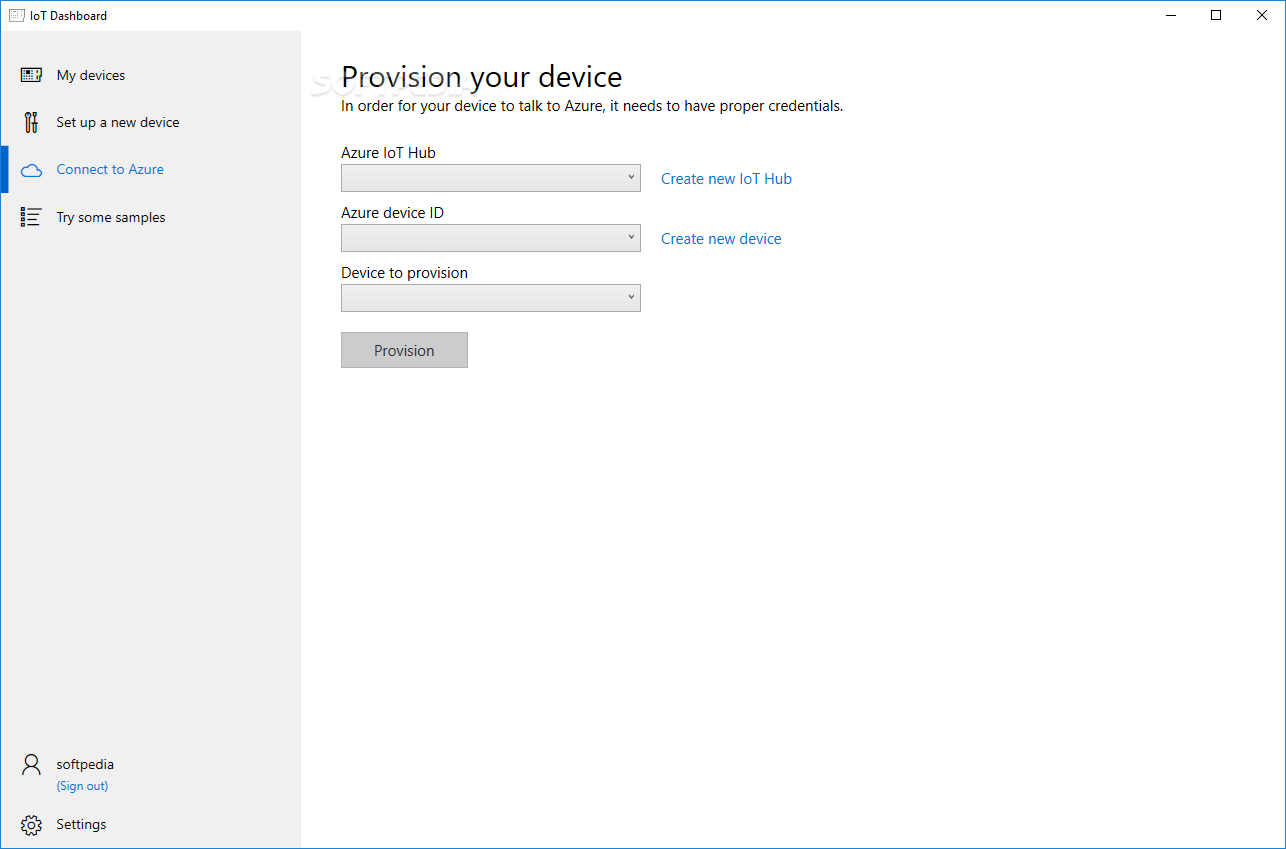The width and height of the screenshot is (1286, 849).
Task: Click the Create new IoT Hub link
Action: (x=726, y=179)
